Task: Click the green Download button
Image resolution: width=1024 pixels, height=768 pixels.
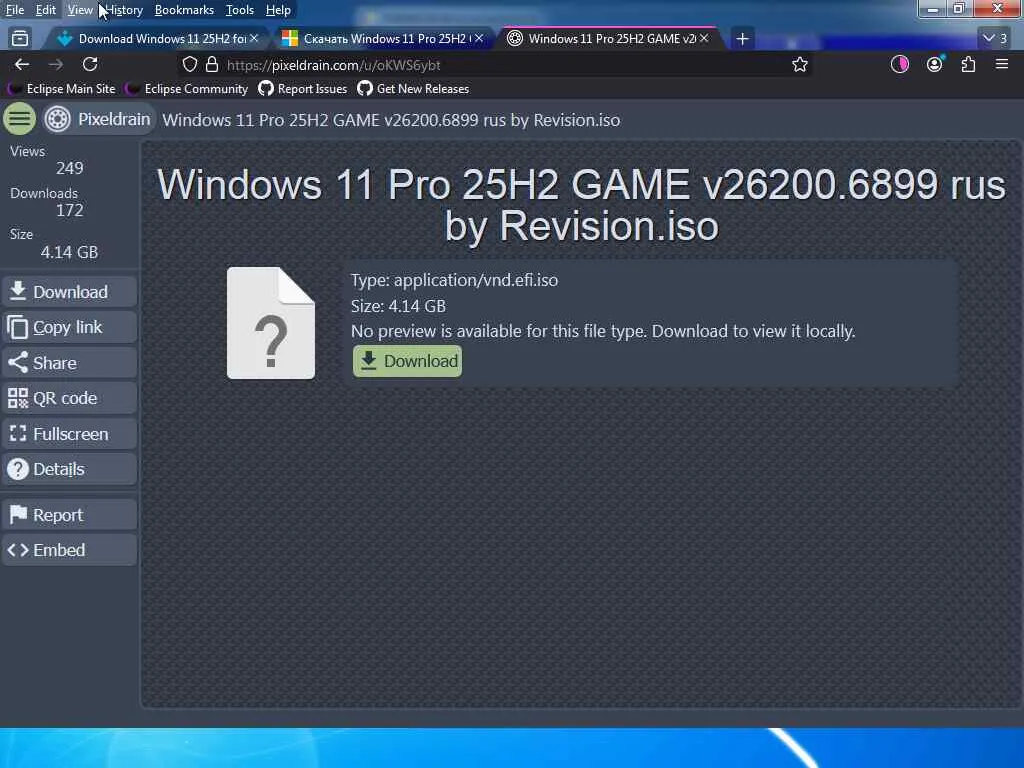Action: click(x=408, y=361)
